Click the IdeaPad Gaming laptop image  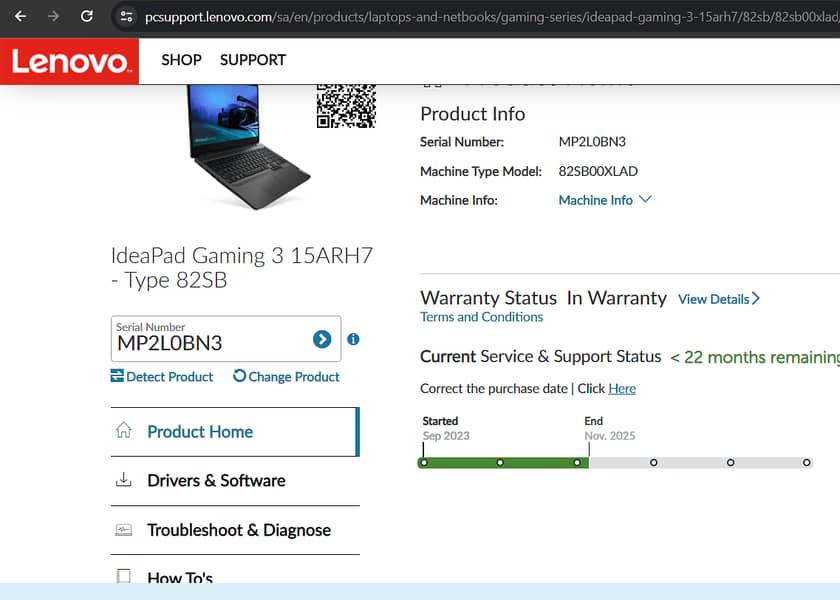(x=236, y=145)
